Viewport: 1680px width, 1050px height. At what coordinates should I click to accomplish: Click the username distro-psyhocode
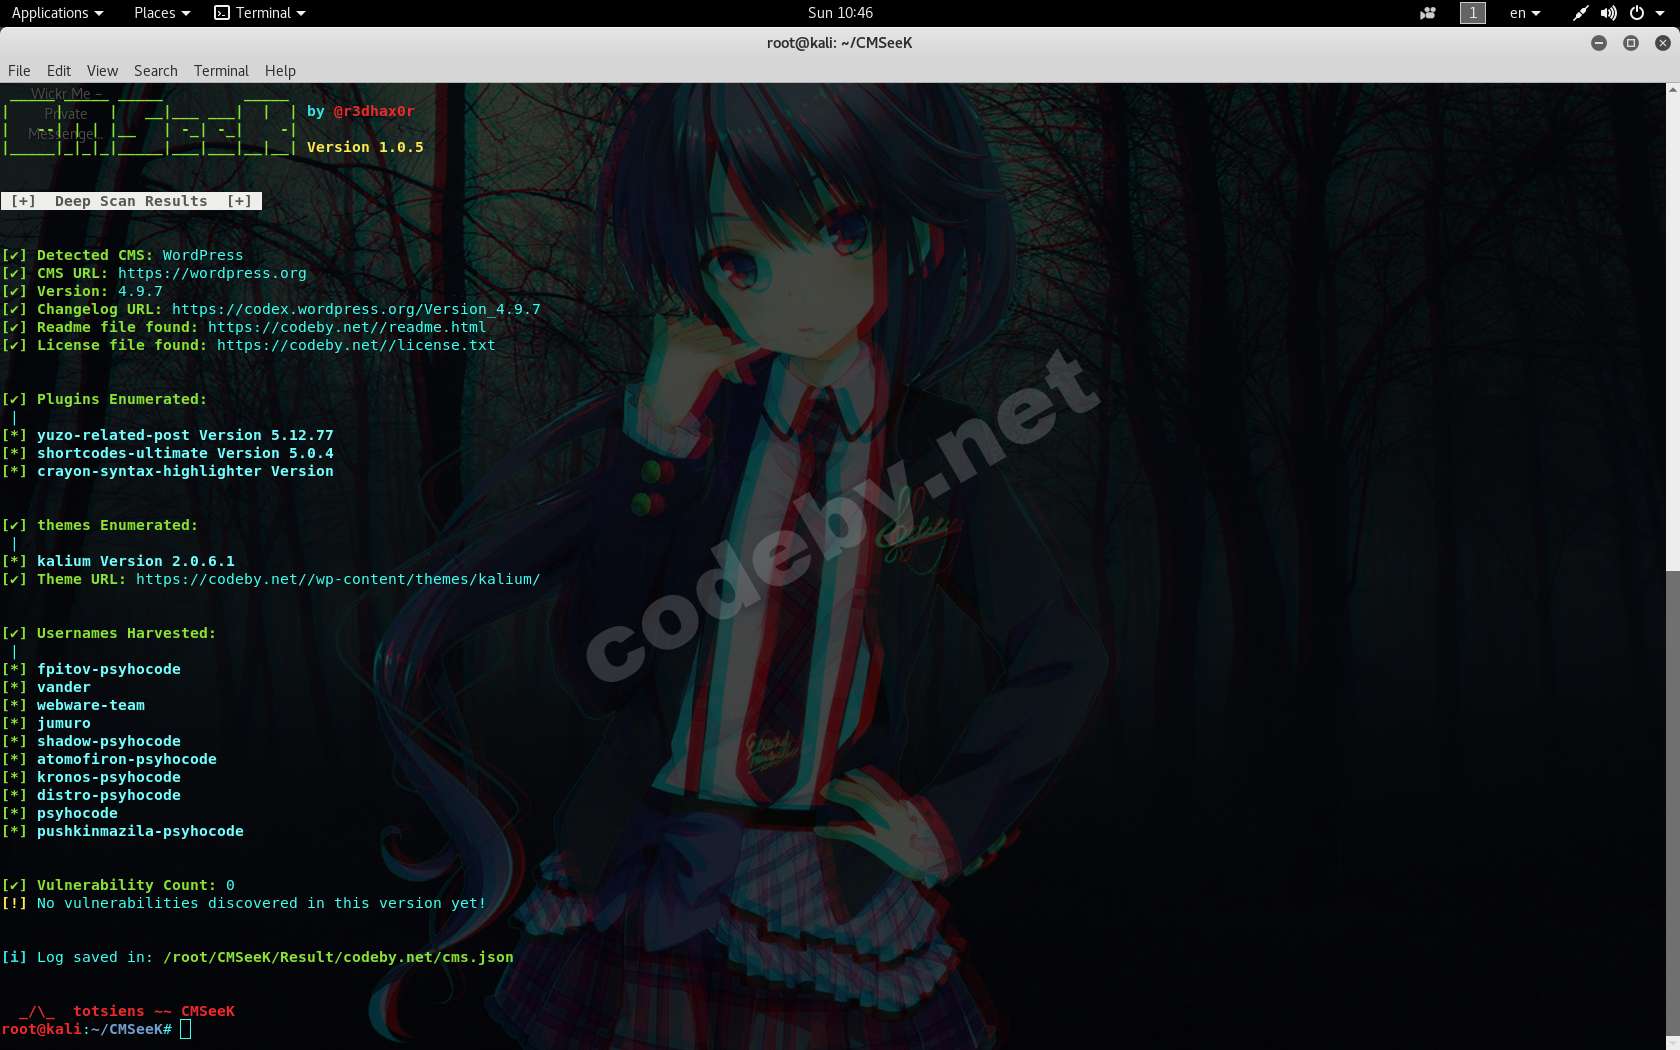point(109,795)
